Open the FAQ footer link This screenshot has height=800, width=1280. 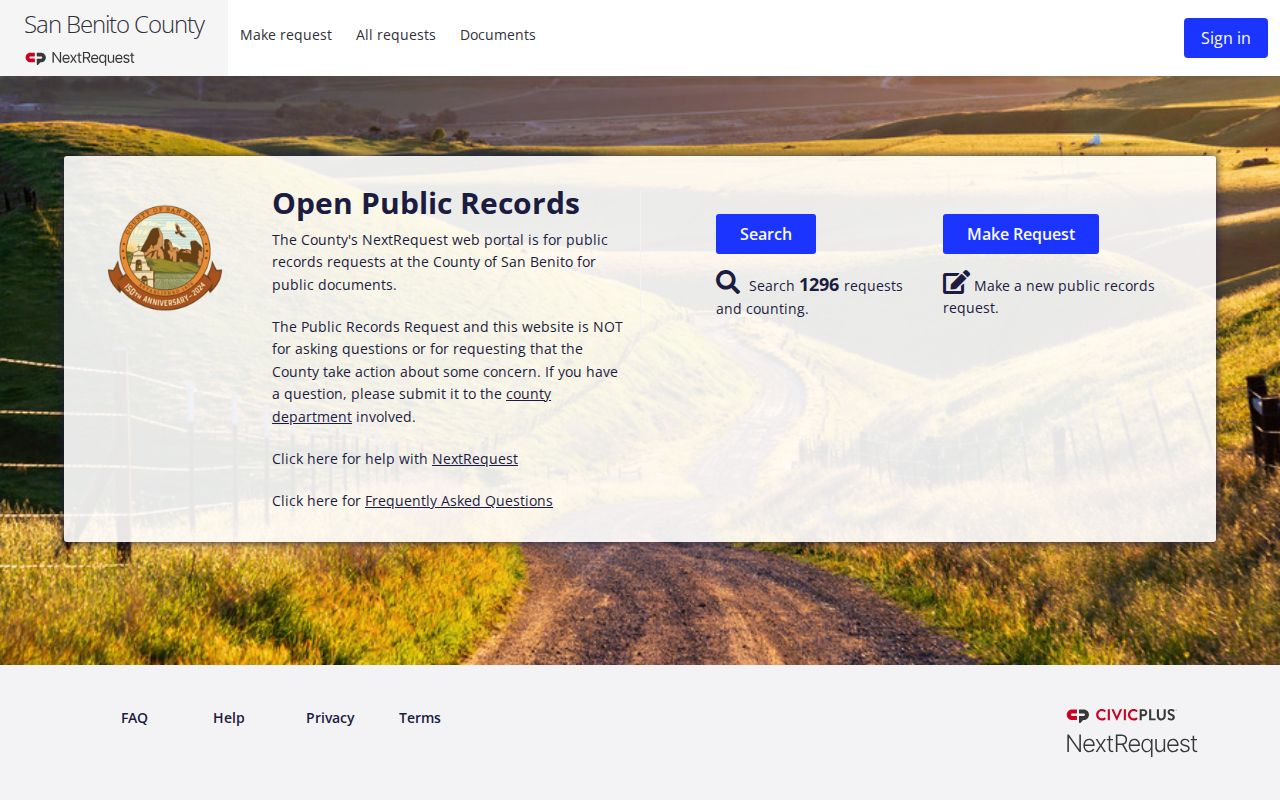134,718
